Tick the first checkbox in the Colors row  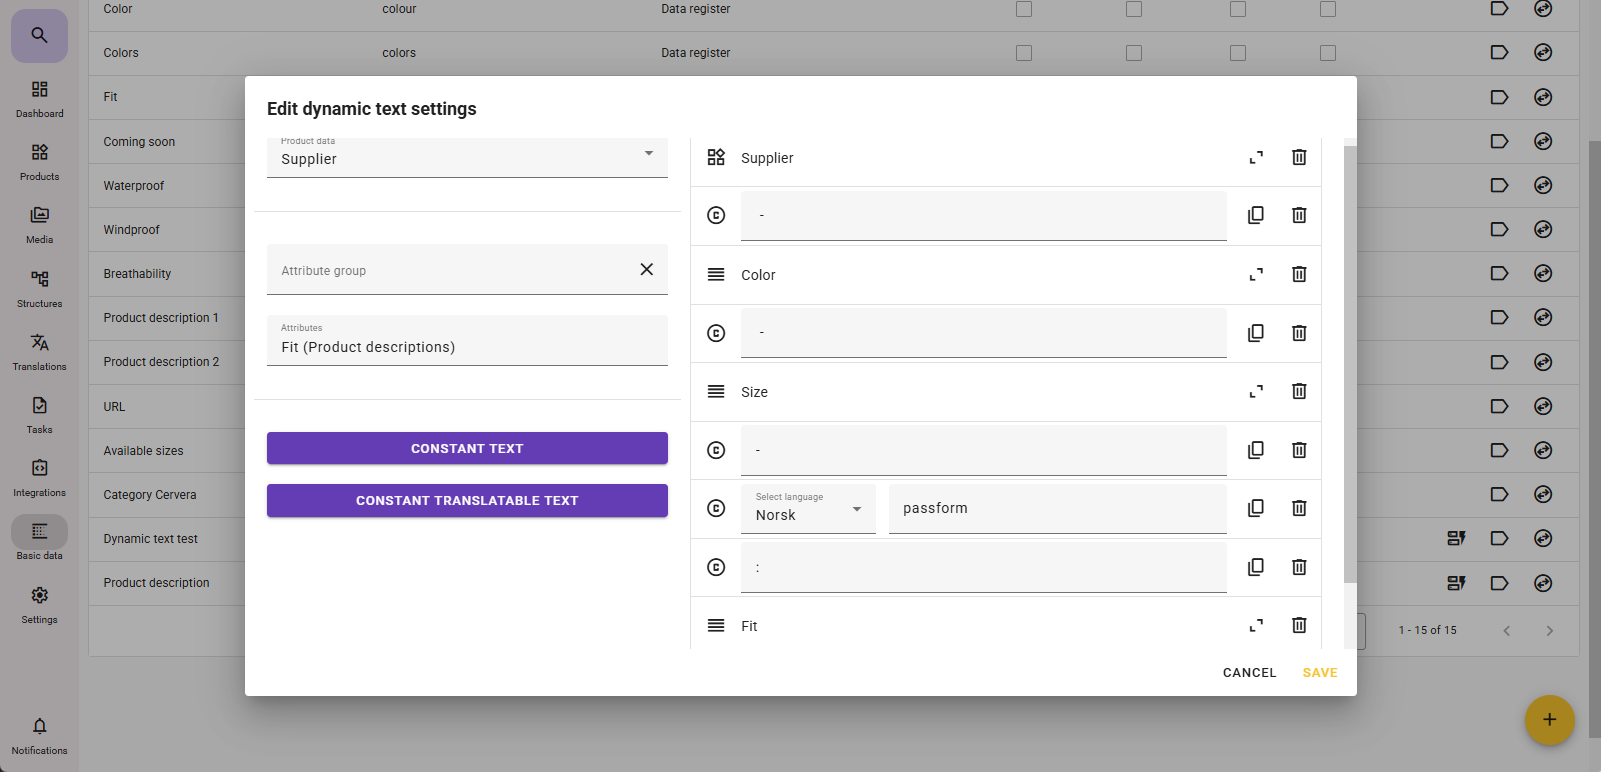(x=1024, y=53)
